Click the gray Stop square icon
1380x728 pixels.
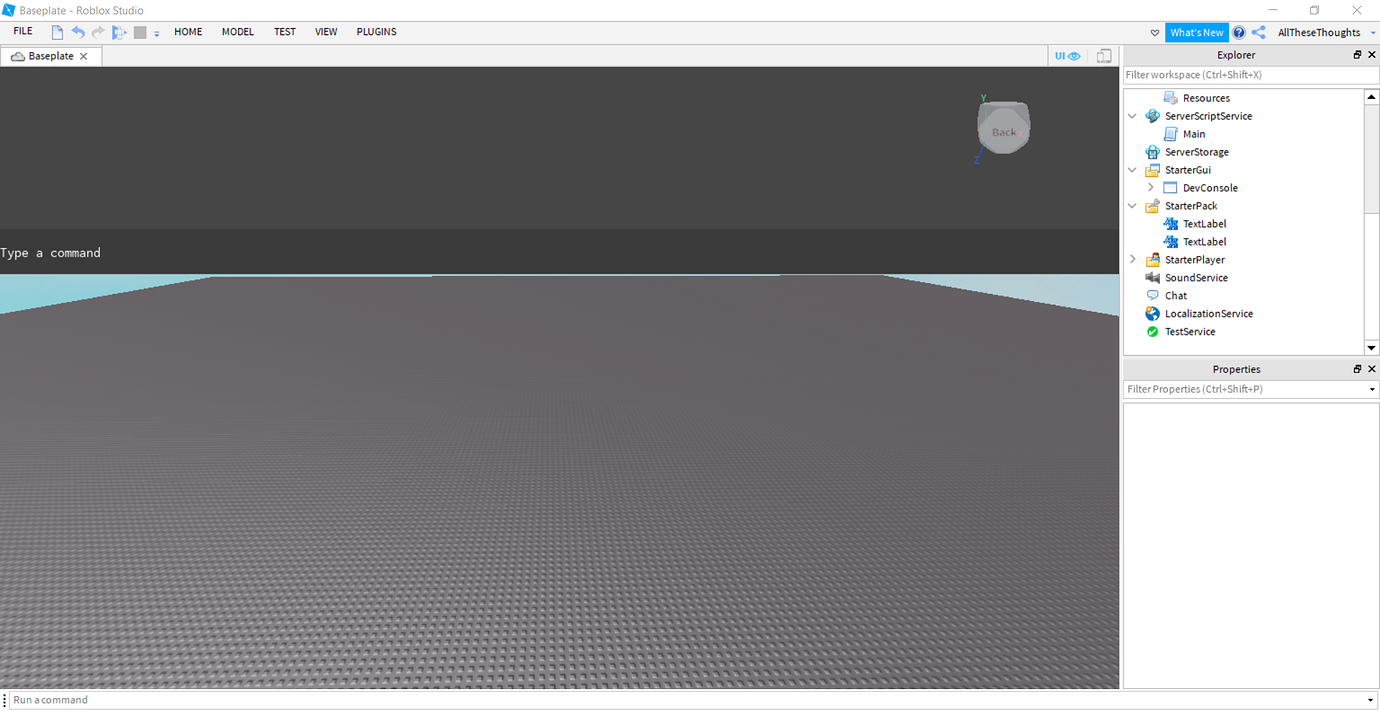click(x=140, y=32)
